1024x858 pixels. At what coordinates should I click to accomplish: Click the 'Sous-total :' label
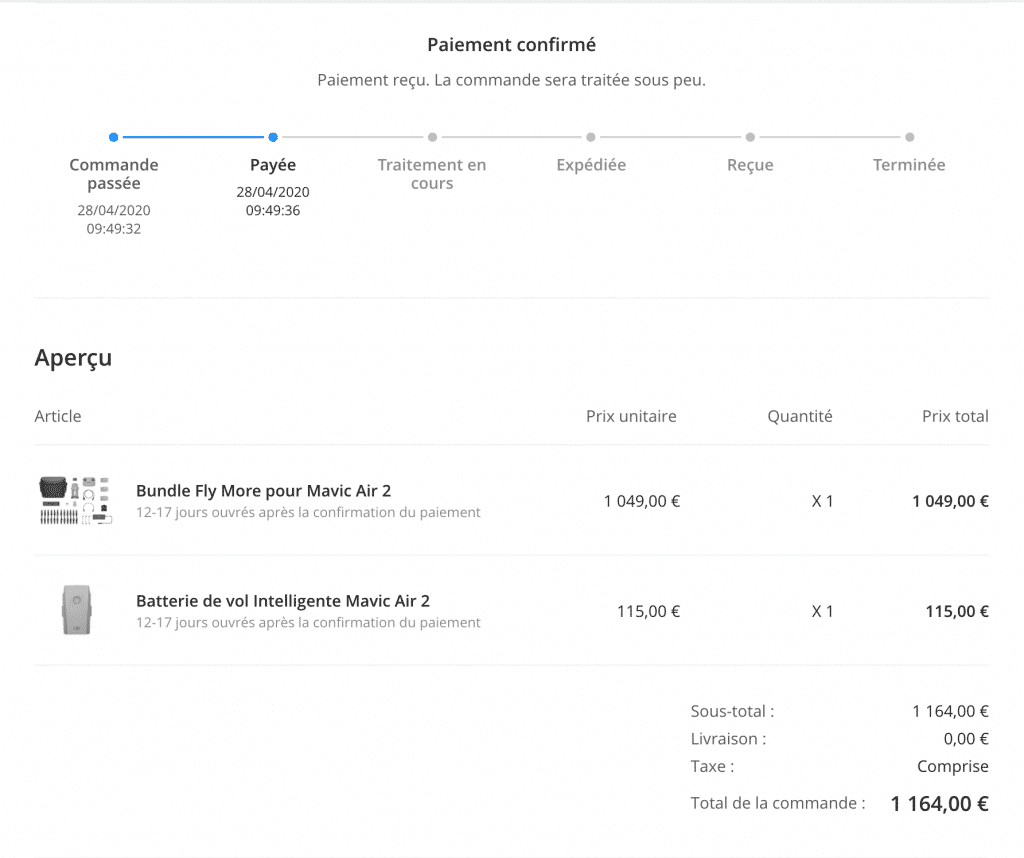[733, 711]
